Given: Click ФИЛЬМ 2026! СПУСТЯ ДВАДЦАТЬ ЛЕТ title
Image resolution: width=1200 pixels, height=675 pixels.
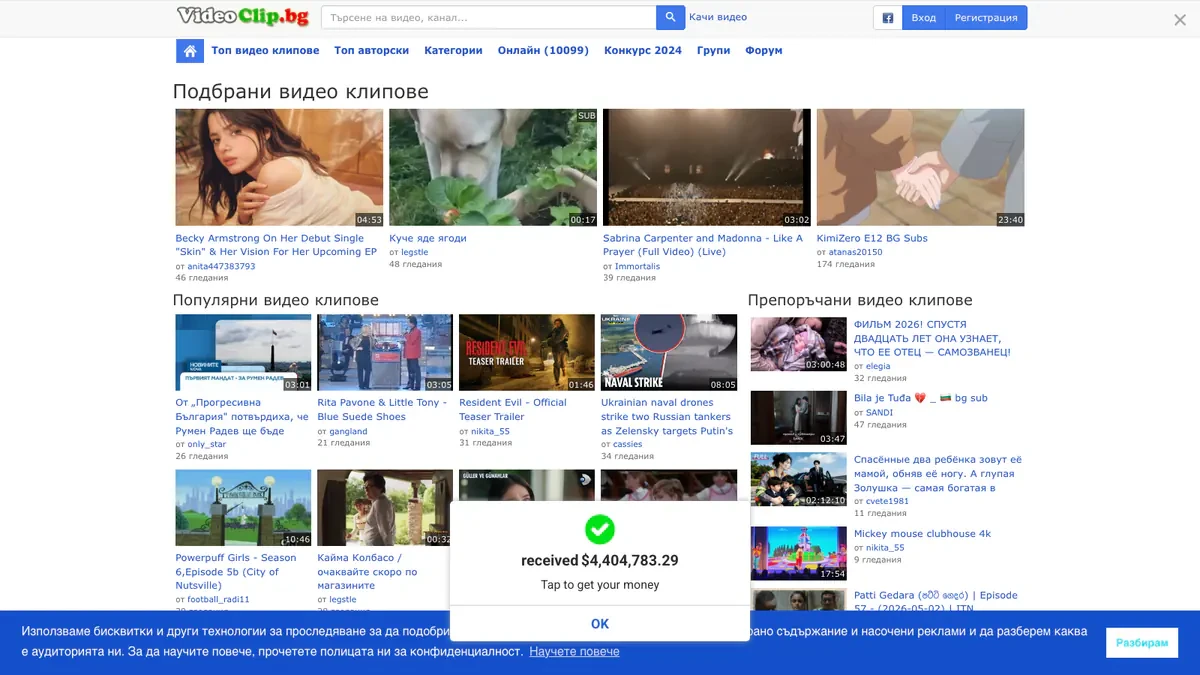Looking at the screenshot, I should [x=932, y=338].
